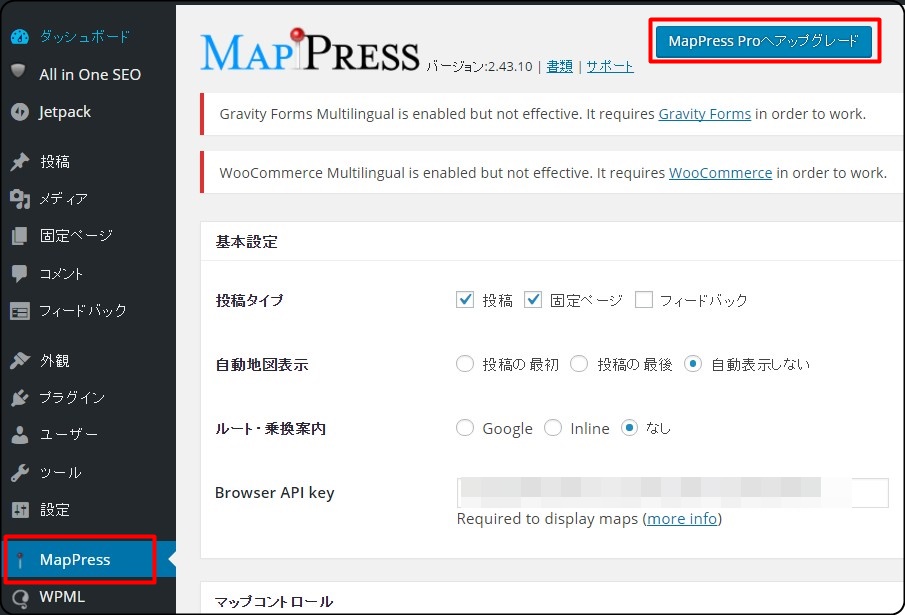Click the Jetpack lightning icon
This screenshot has width=905, height=615.
(20, 112)
